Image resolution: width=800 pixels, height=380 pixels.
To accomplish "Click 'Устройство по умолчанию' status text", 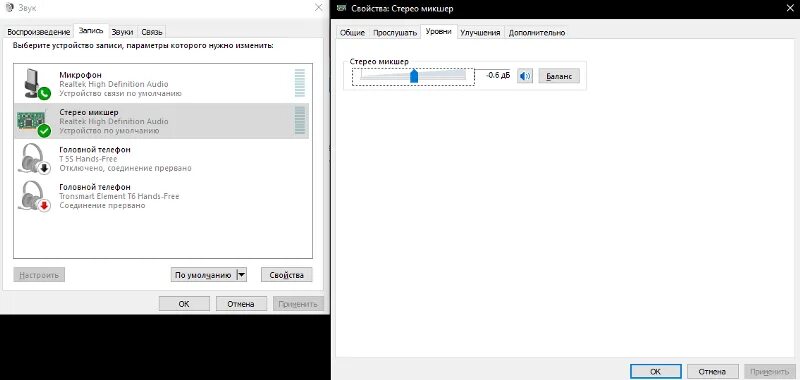I will point(109,131).
